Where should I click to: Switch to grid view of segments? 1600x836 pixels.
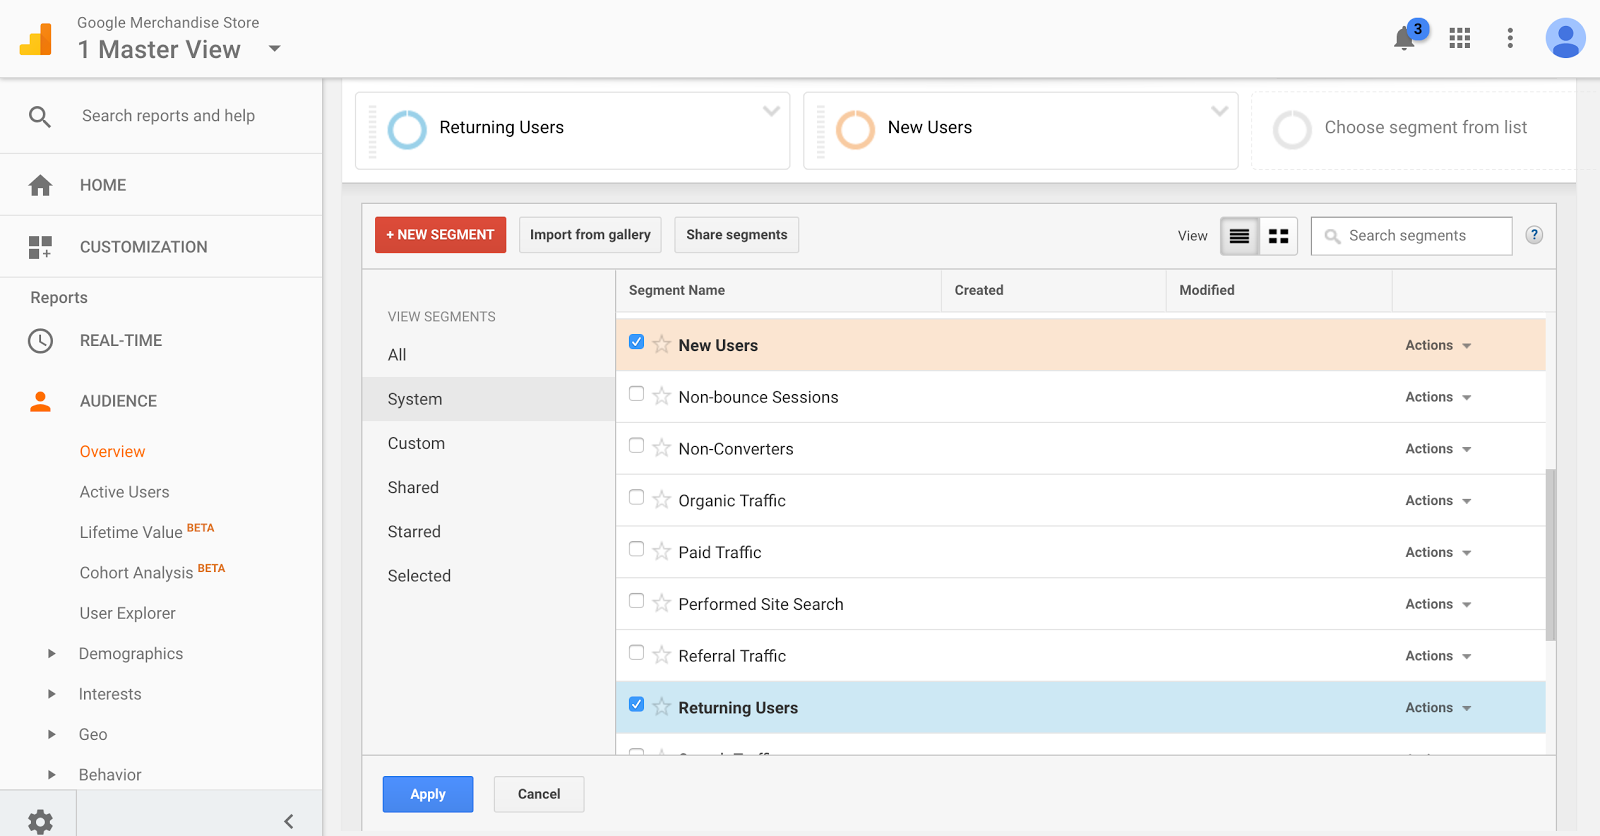coord(1278,236)
